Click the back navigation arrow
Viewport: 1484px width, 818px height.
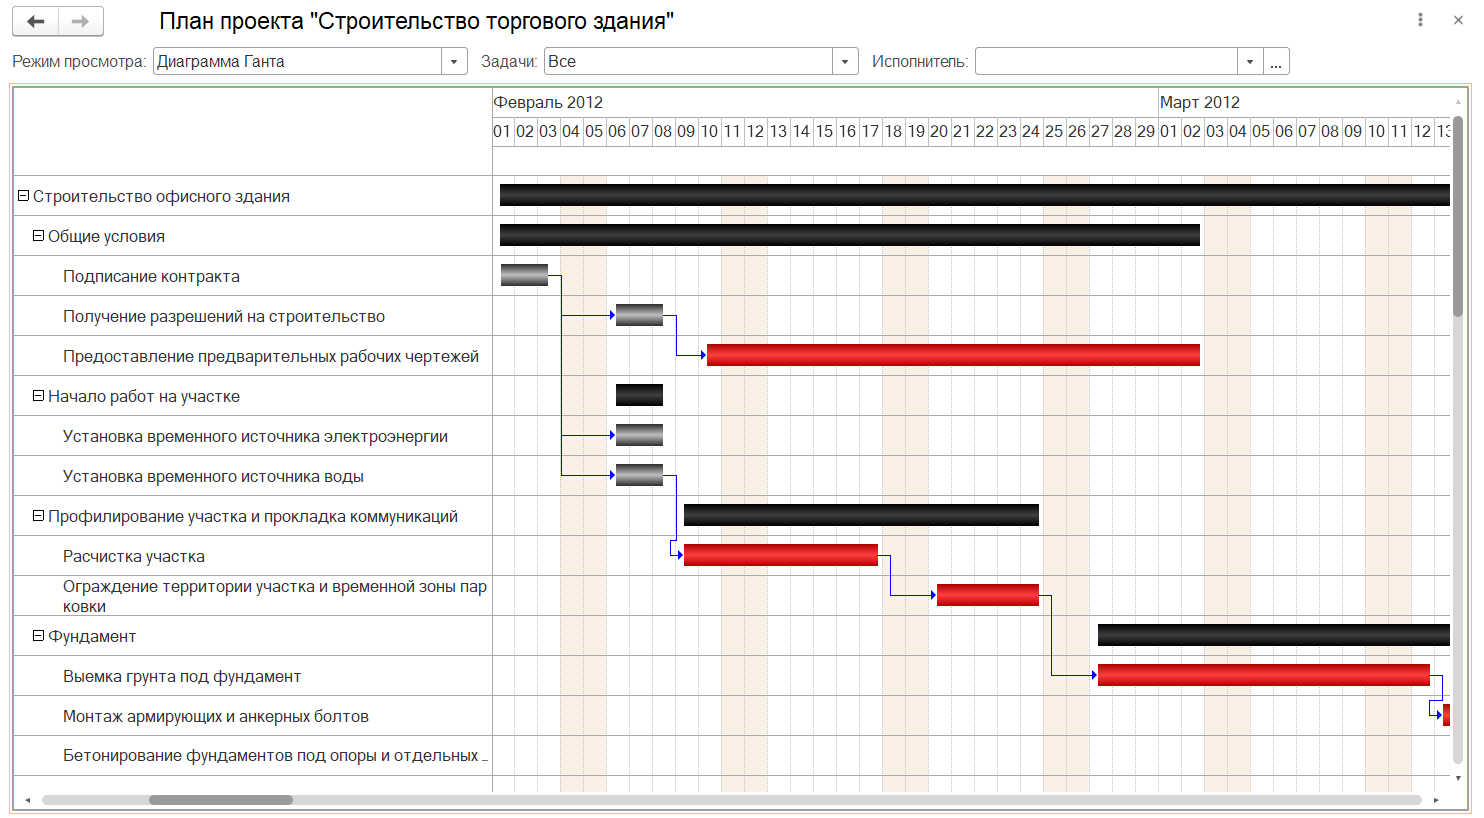tap(35, 21)
